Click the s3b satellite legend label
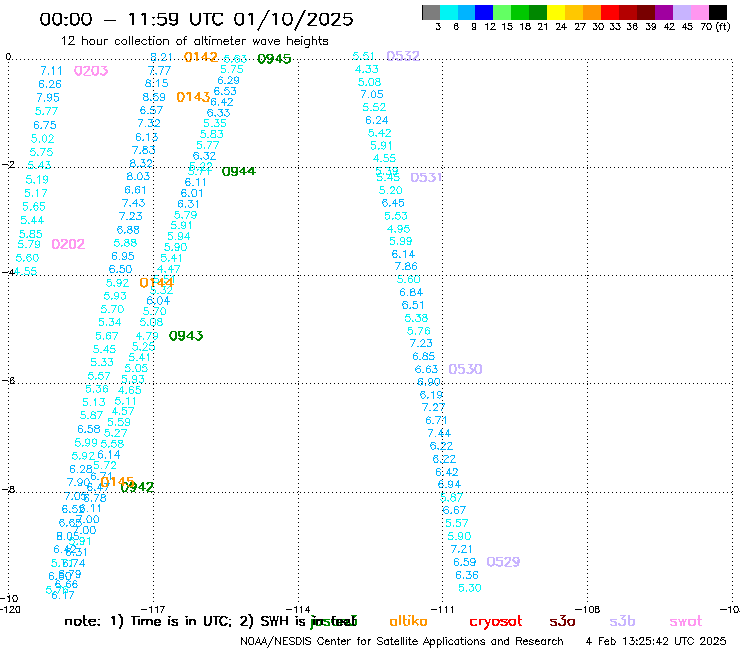740x650 pixels. point(622,621)
